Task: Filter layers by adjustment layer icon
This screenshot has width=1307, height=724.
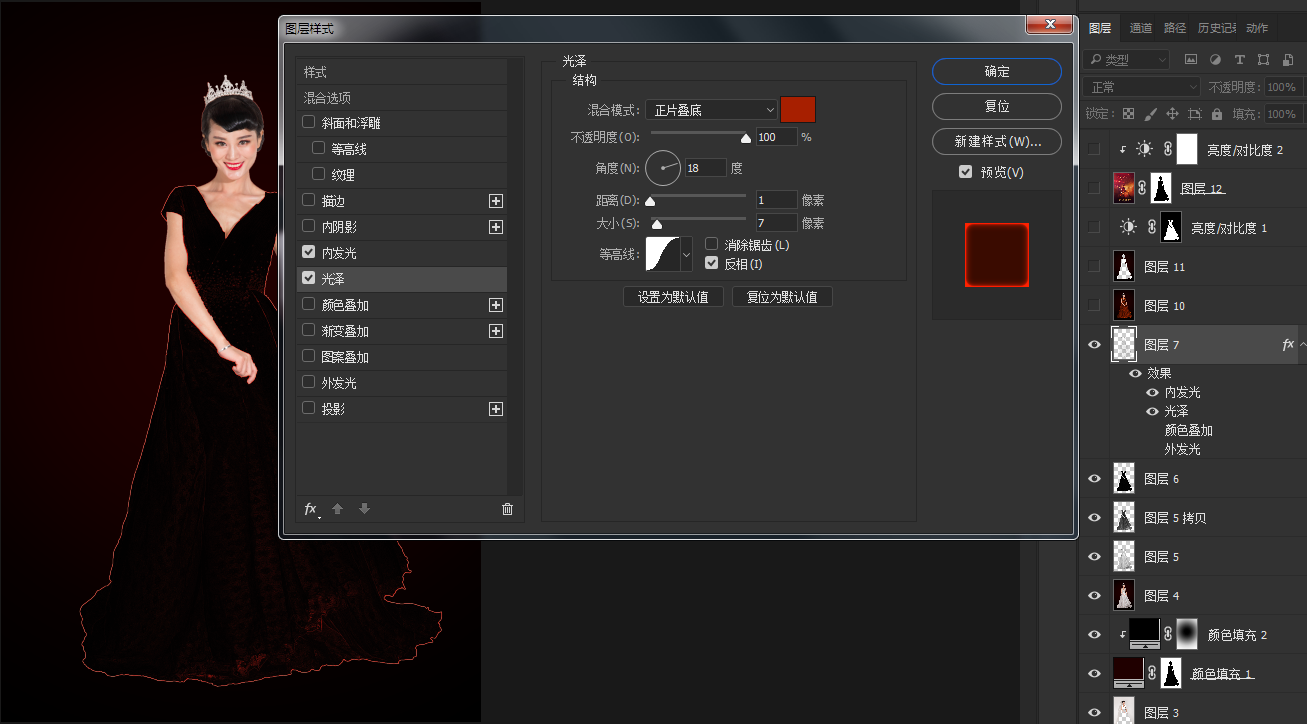Action: (1215, 59)
